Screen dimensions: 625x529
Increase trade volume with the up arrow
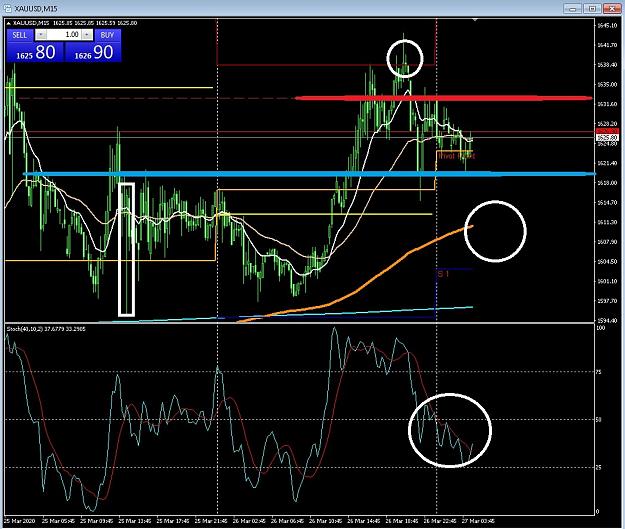(x=87, y=35)
